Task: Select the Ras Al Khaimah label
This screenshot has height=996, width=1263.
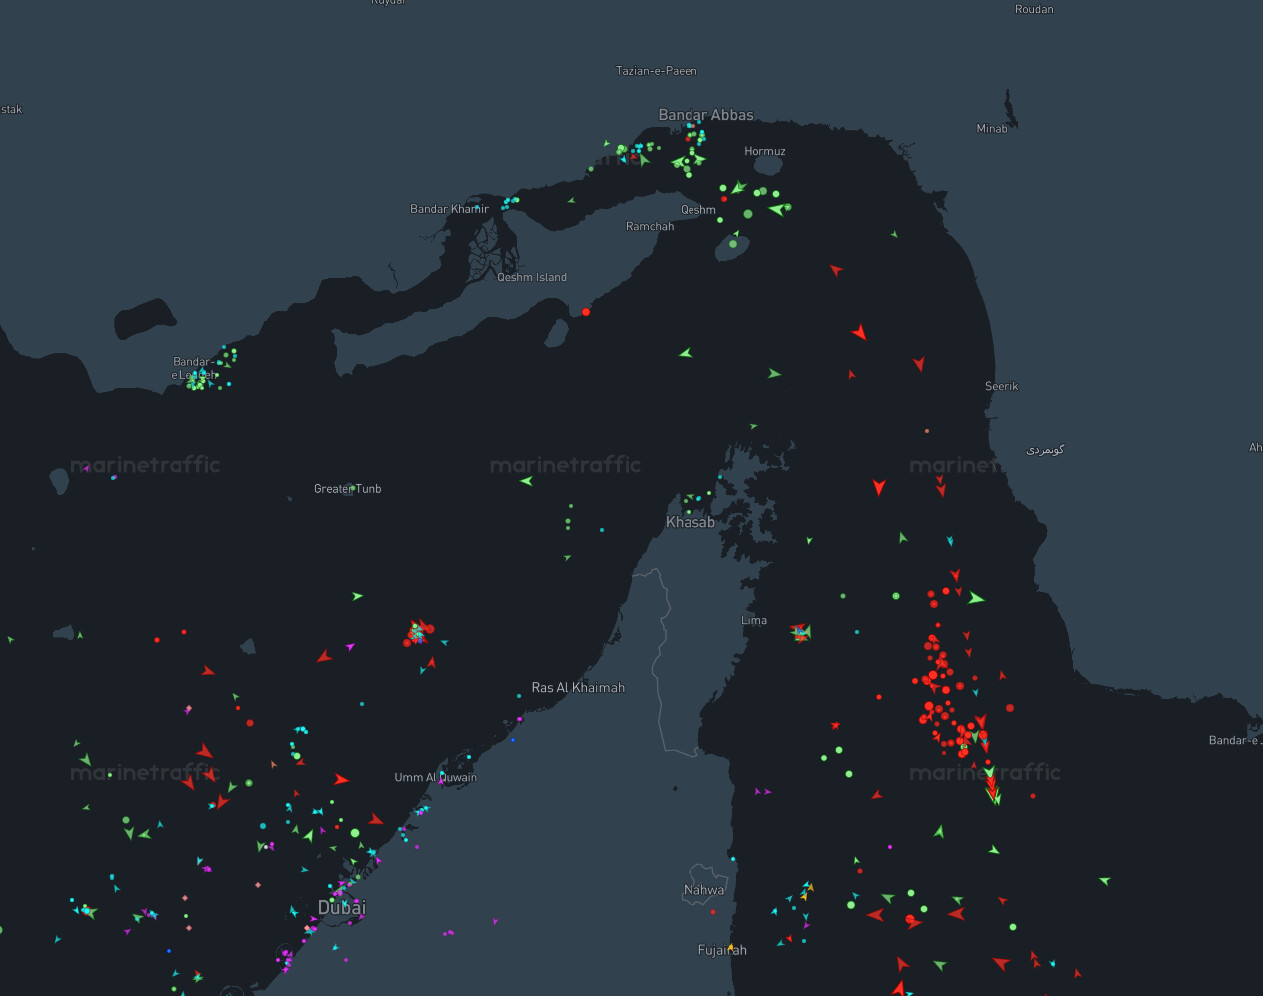Action: click(x=578, y=687)
